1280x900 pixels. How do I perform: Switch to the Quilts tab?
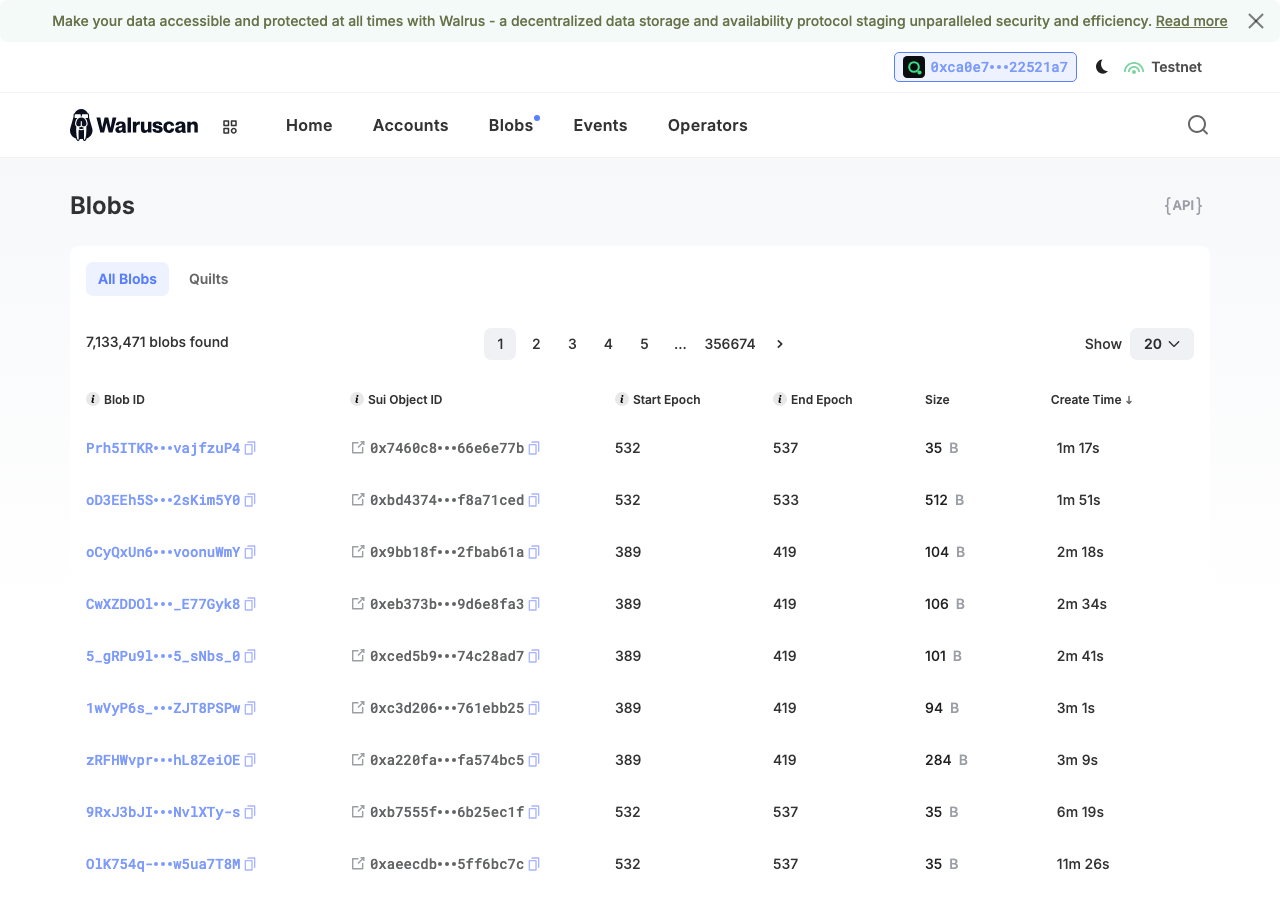coord(209,279)
